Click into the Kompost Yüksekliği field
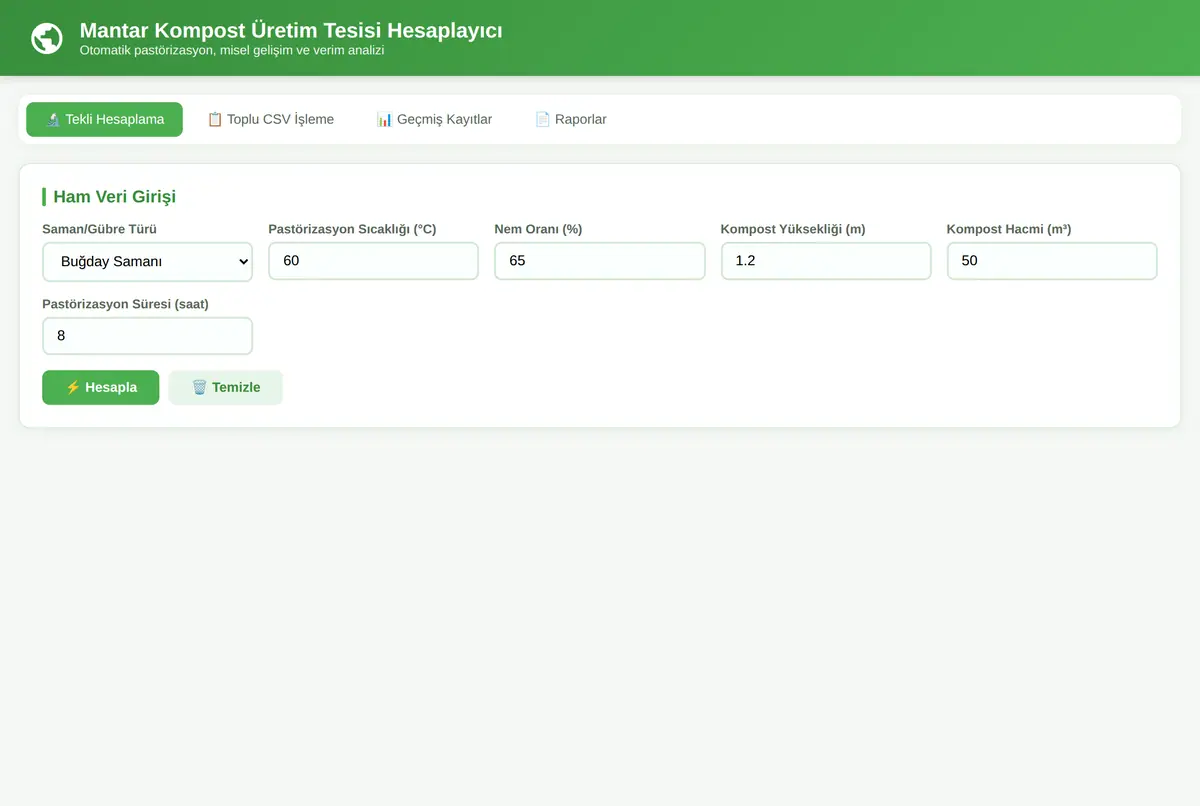The height and width of the screenshot is (806, 1200). 826,261
